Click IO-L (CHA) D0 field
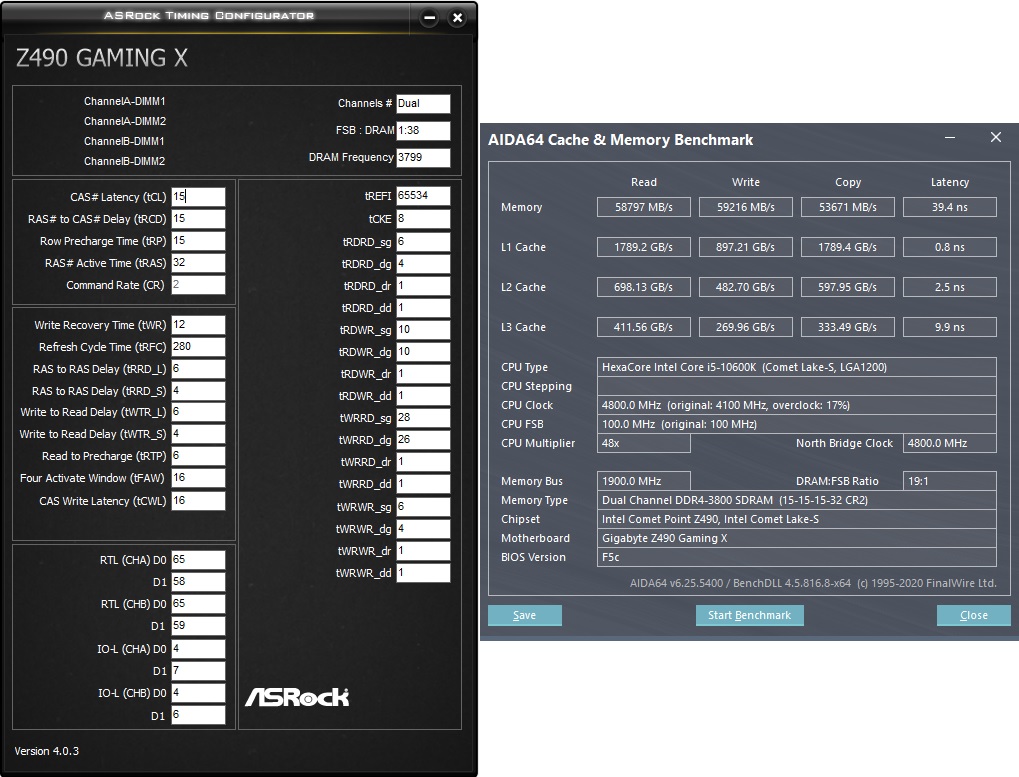1019x777 pixels. [198, 649]
